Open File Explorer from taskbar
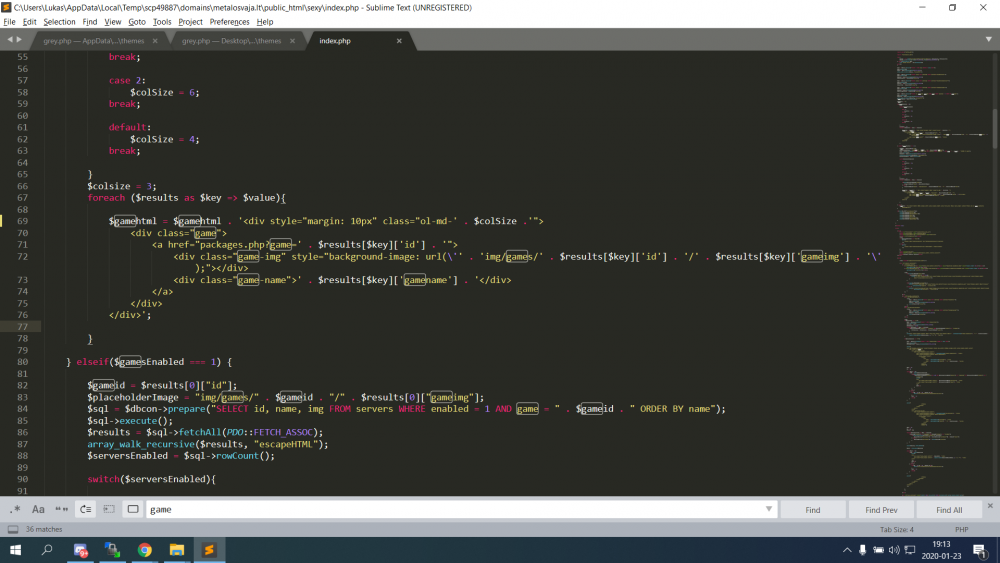Image resolution: width=1000 pixels, height=563 pixels. click(x=177, y=550)
